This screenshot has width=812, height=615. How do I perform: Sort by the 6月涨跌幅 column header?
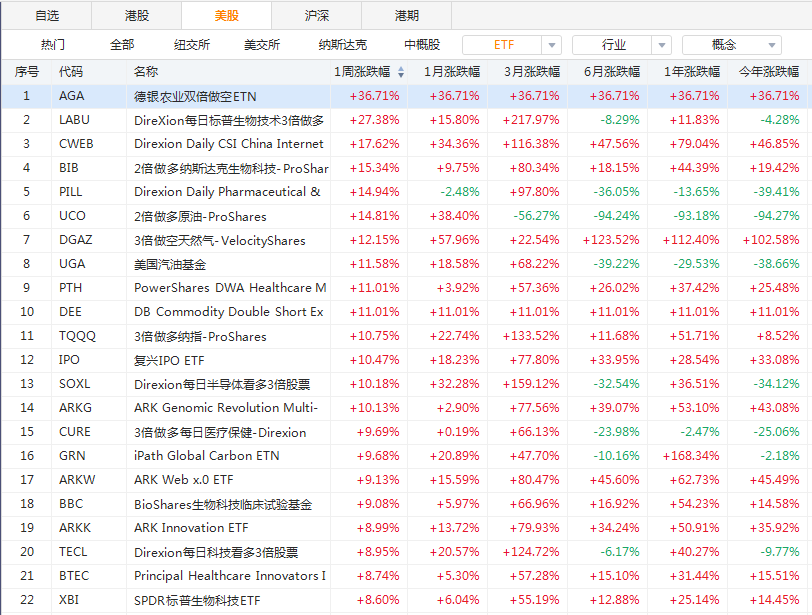tap(612, 72)
